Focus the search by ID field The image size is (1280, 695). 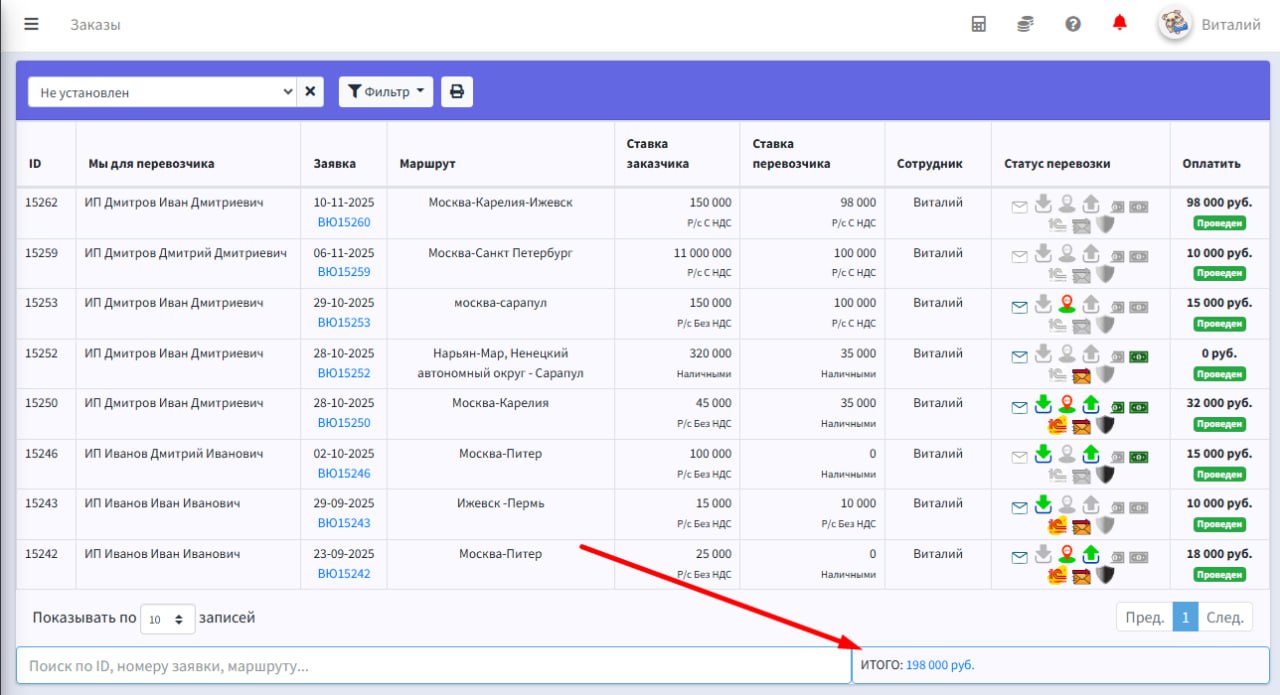pos(434,665)
